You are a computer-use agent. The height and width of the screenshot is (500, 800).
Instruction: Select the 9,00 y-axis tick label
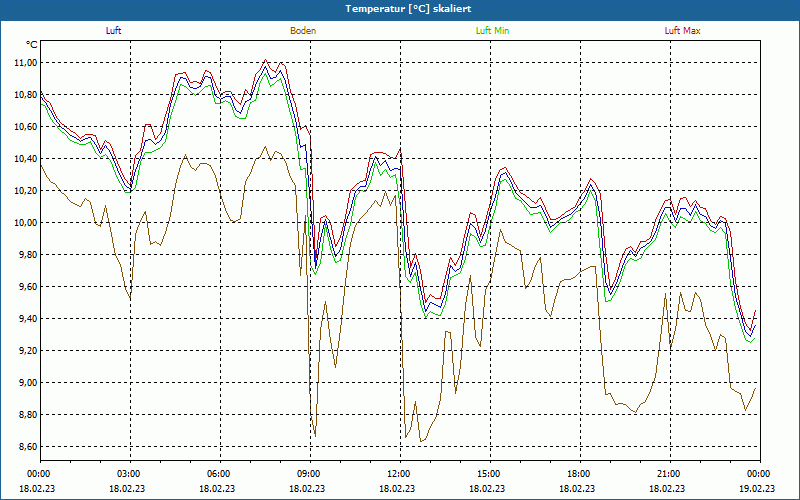tap(26, 382)
